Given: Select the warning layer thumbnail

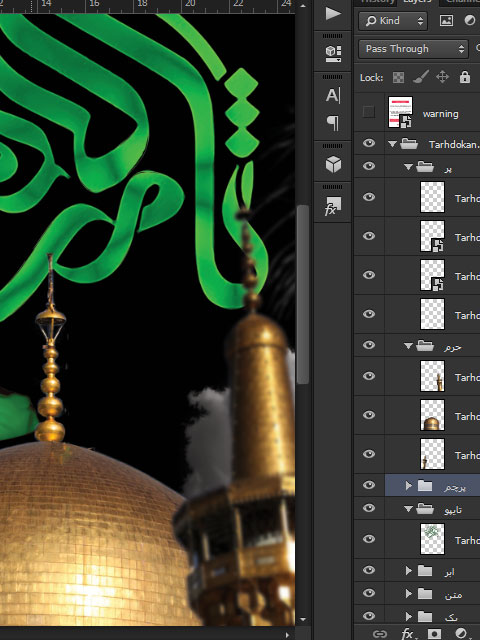Looking at the screenshot, I should coord(400,112).
